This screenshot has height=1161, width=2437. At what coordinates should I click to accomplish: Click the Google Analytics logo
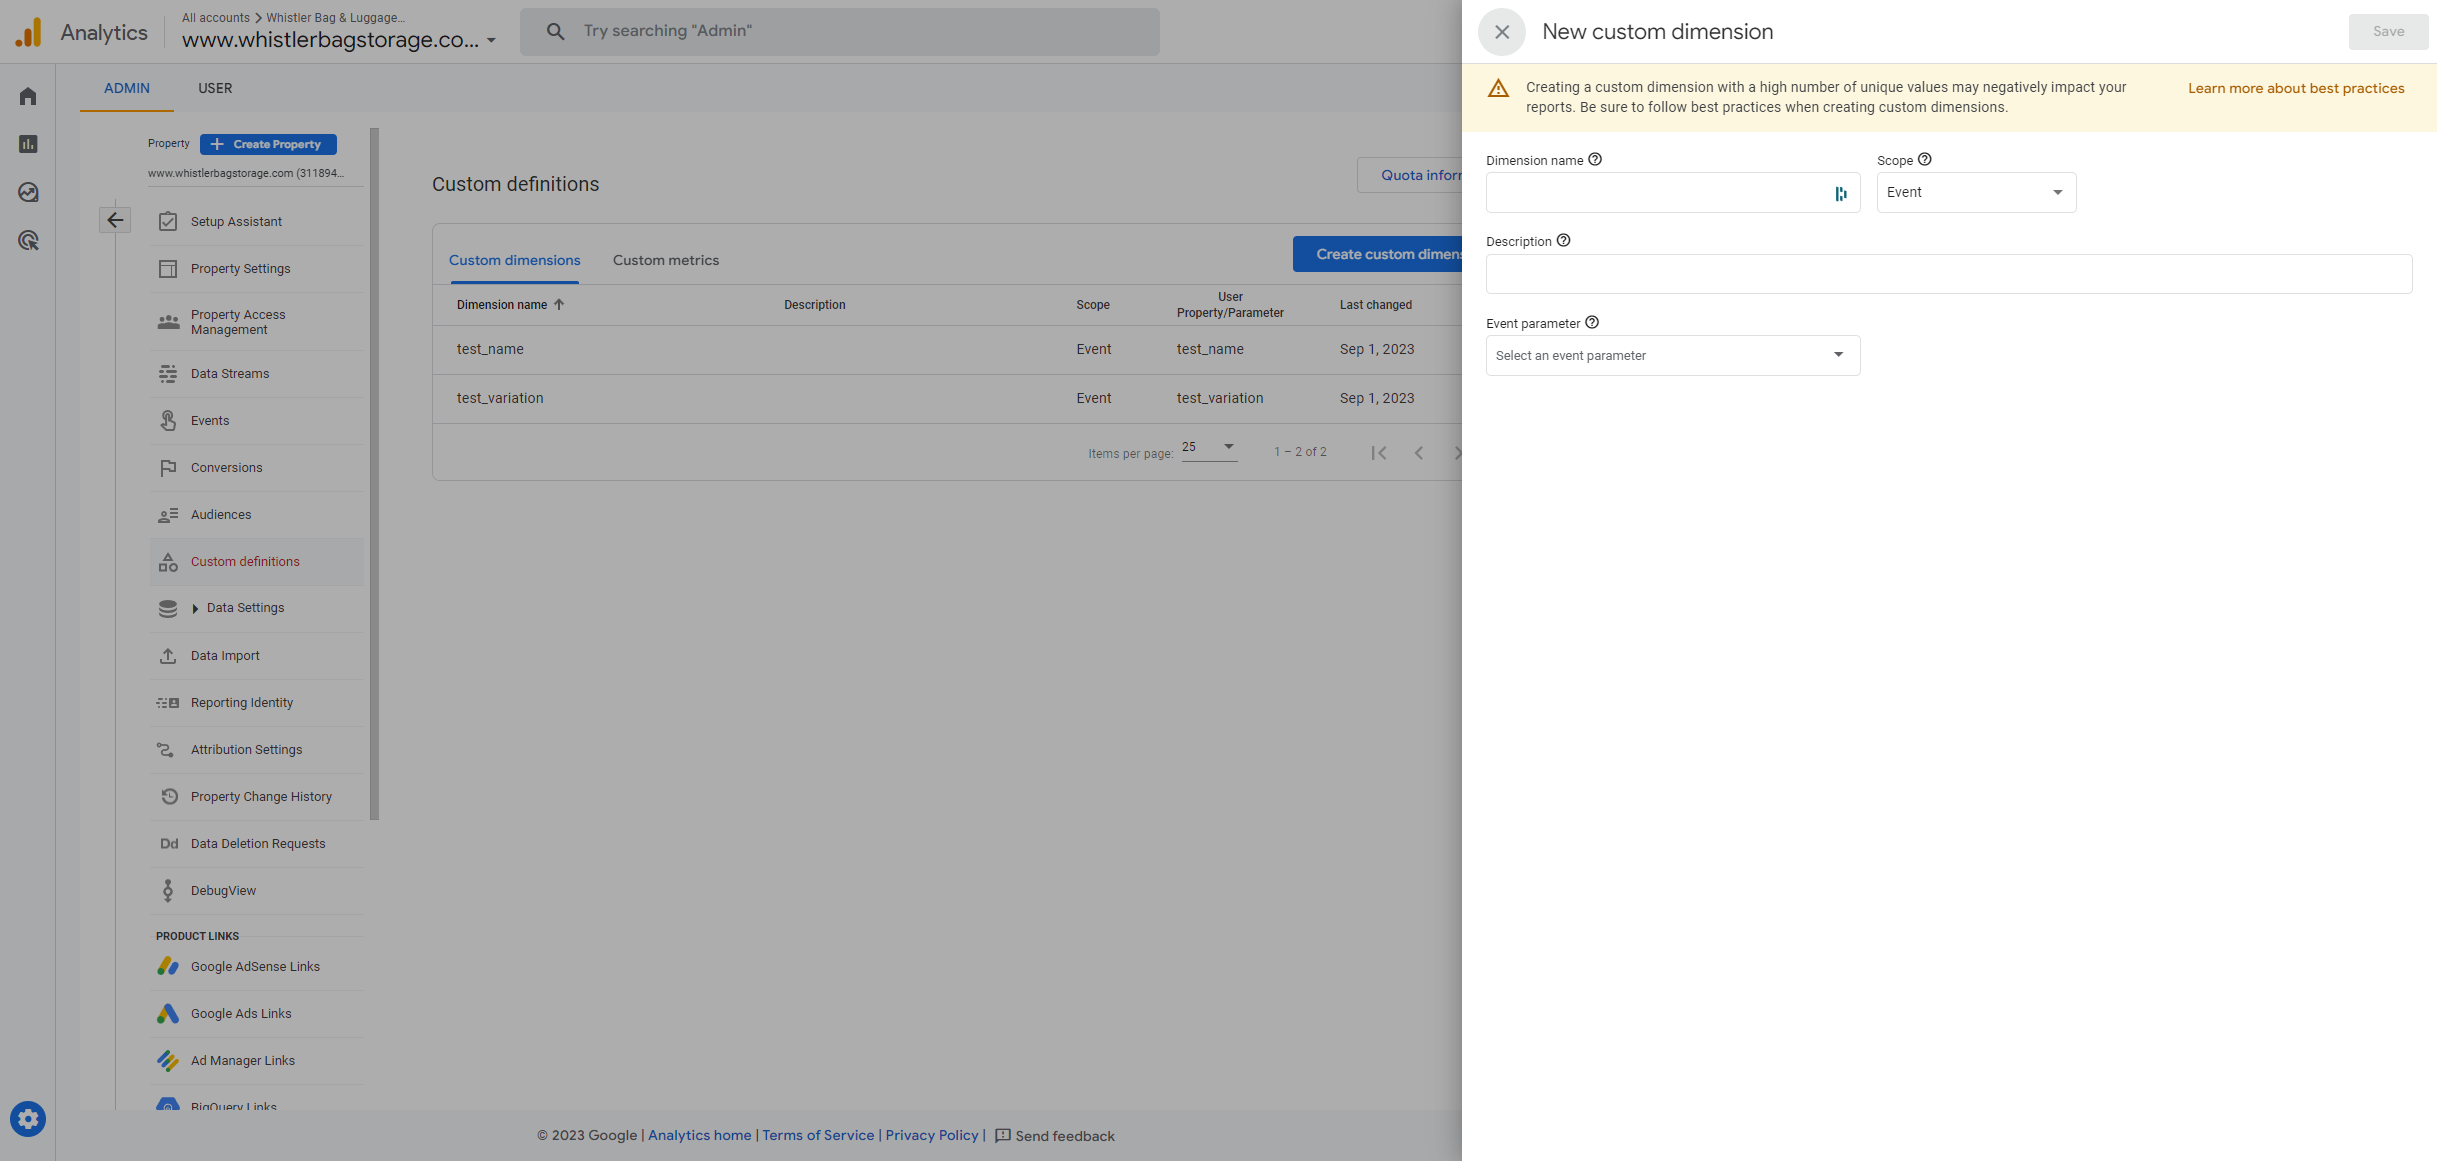point(29,32)
